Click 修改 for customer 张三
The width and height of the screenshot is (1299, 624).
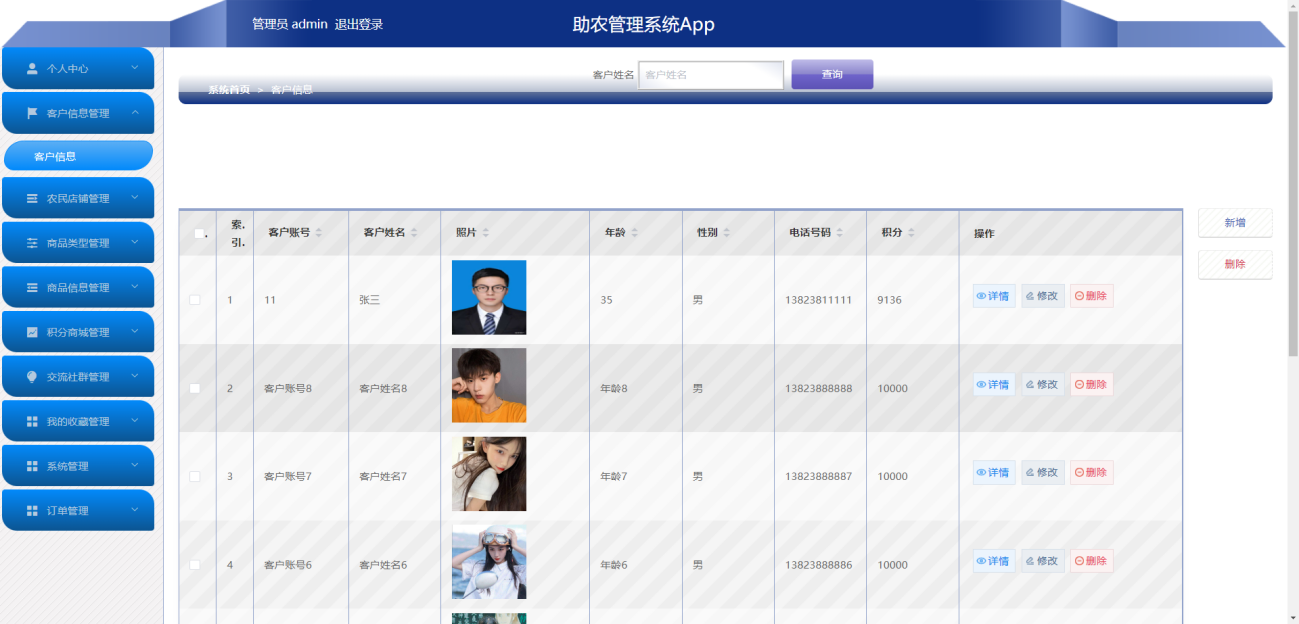[1042, 296]
